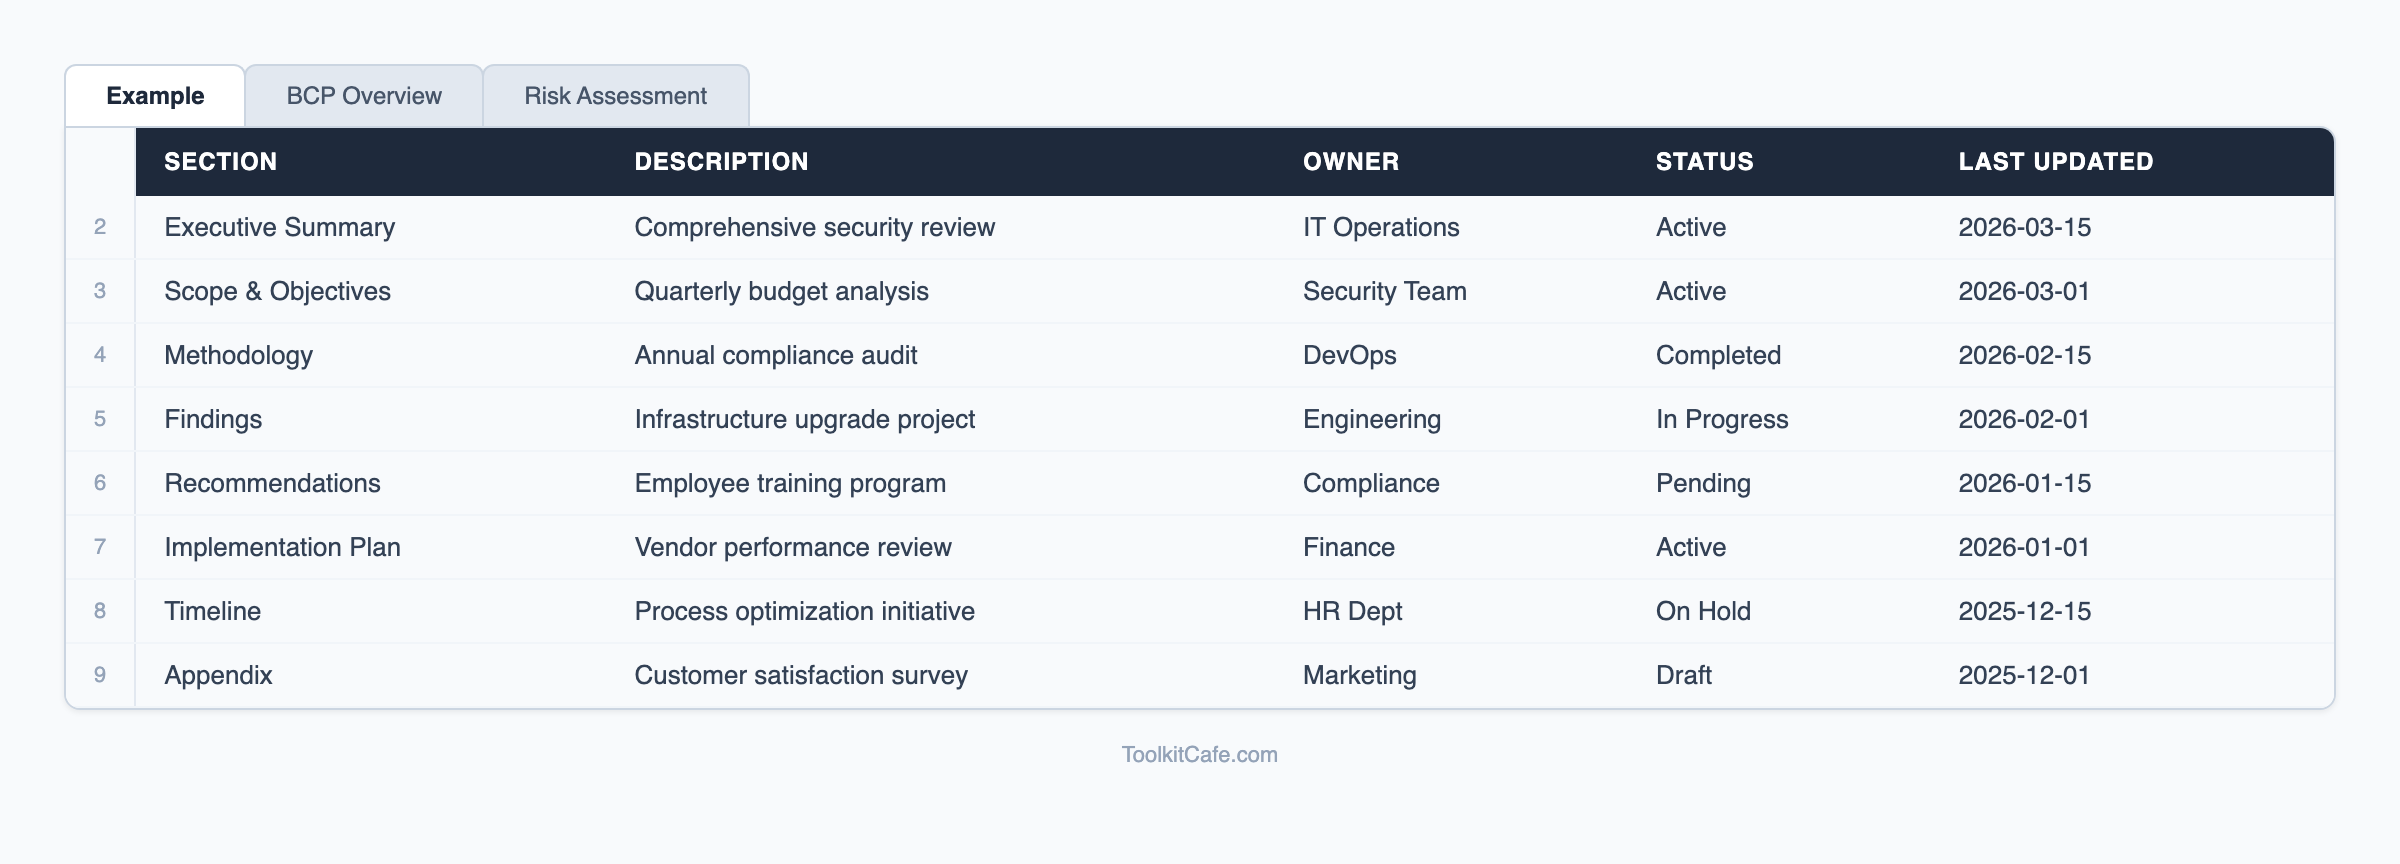The width and height of the screenshot is (2400, 864).
Task: Open the ToolkitCafe.com footer link
Action: [x=1199, y=755]
